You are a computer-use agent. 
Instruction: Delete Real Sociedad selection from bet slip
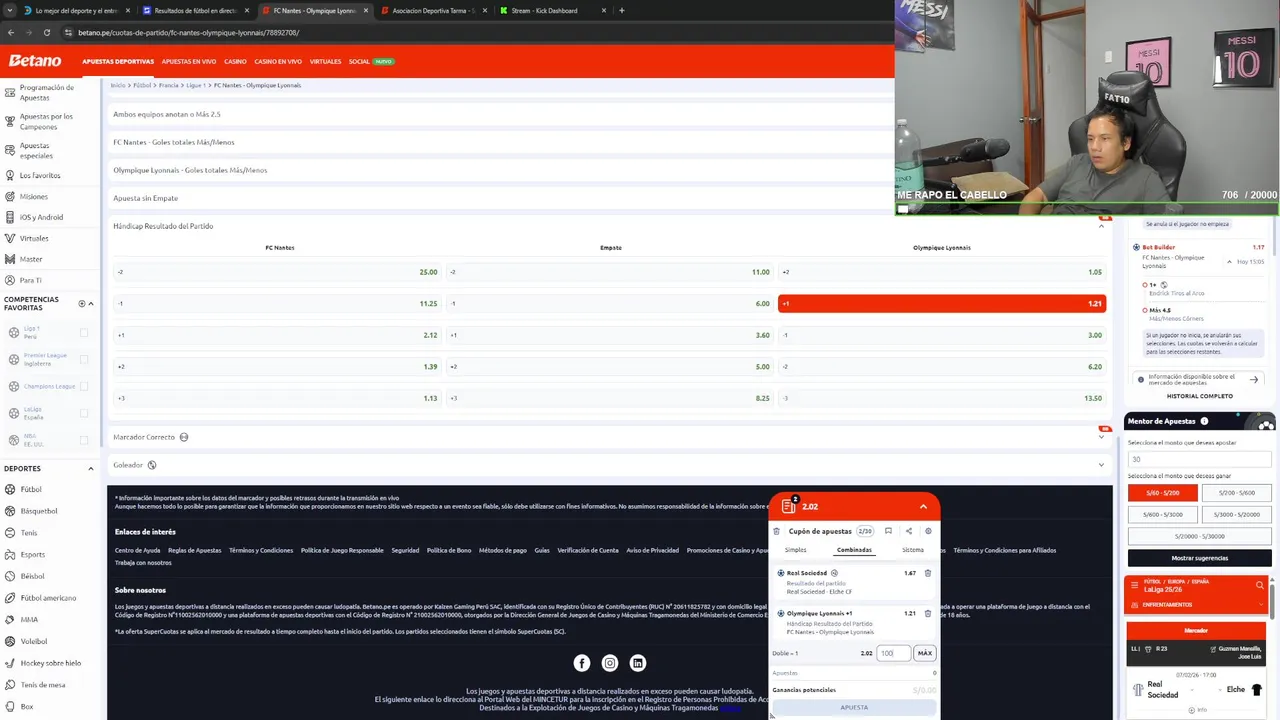point(927,573)
